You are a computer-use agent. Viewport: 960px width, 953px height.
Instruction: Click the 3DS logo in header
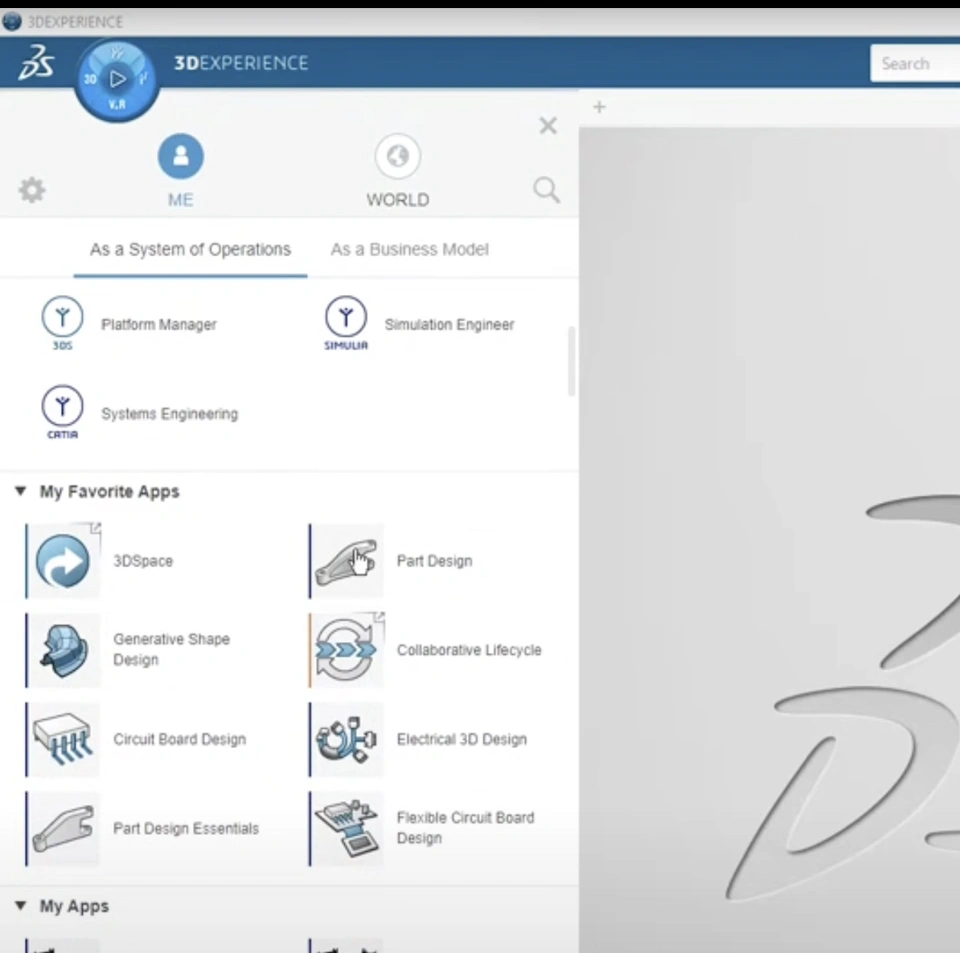[36, 62]
